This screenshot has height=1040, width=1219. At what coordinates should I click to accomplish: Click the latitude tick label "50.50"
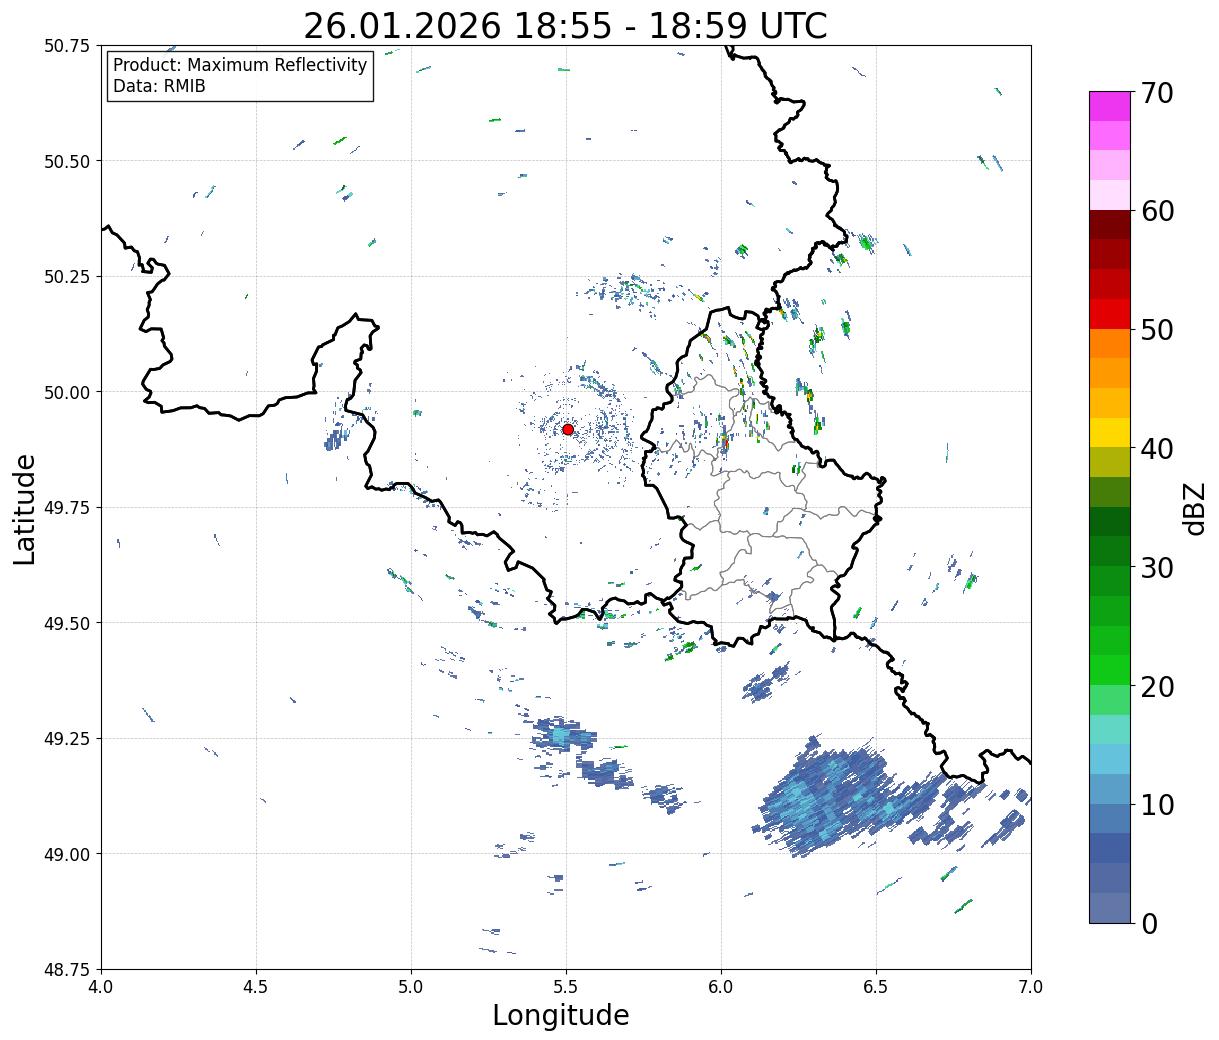pyautogui.click(x=67, y=161)
